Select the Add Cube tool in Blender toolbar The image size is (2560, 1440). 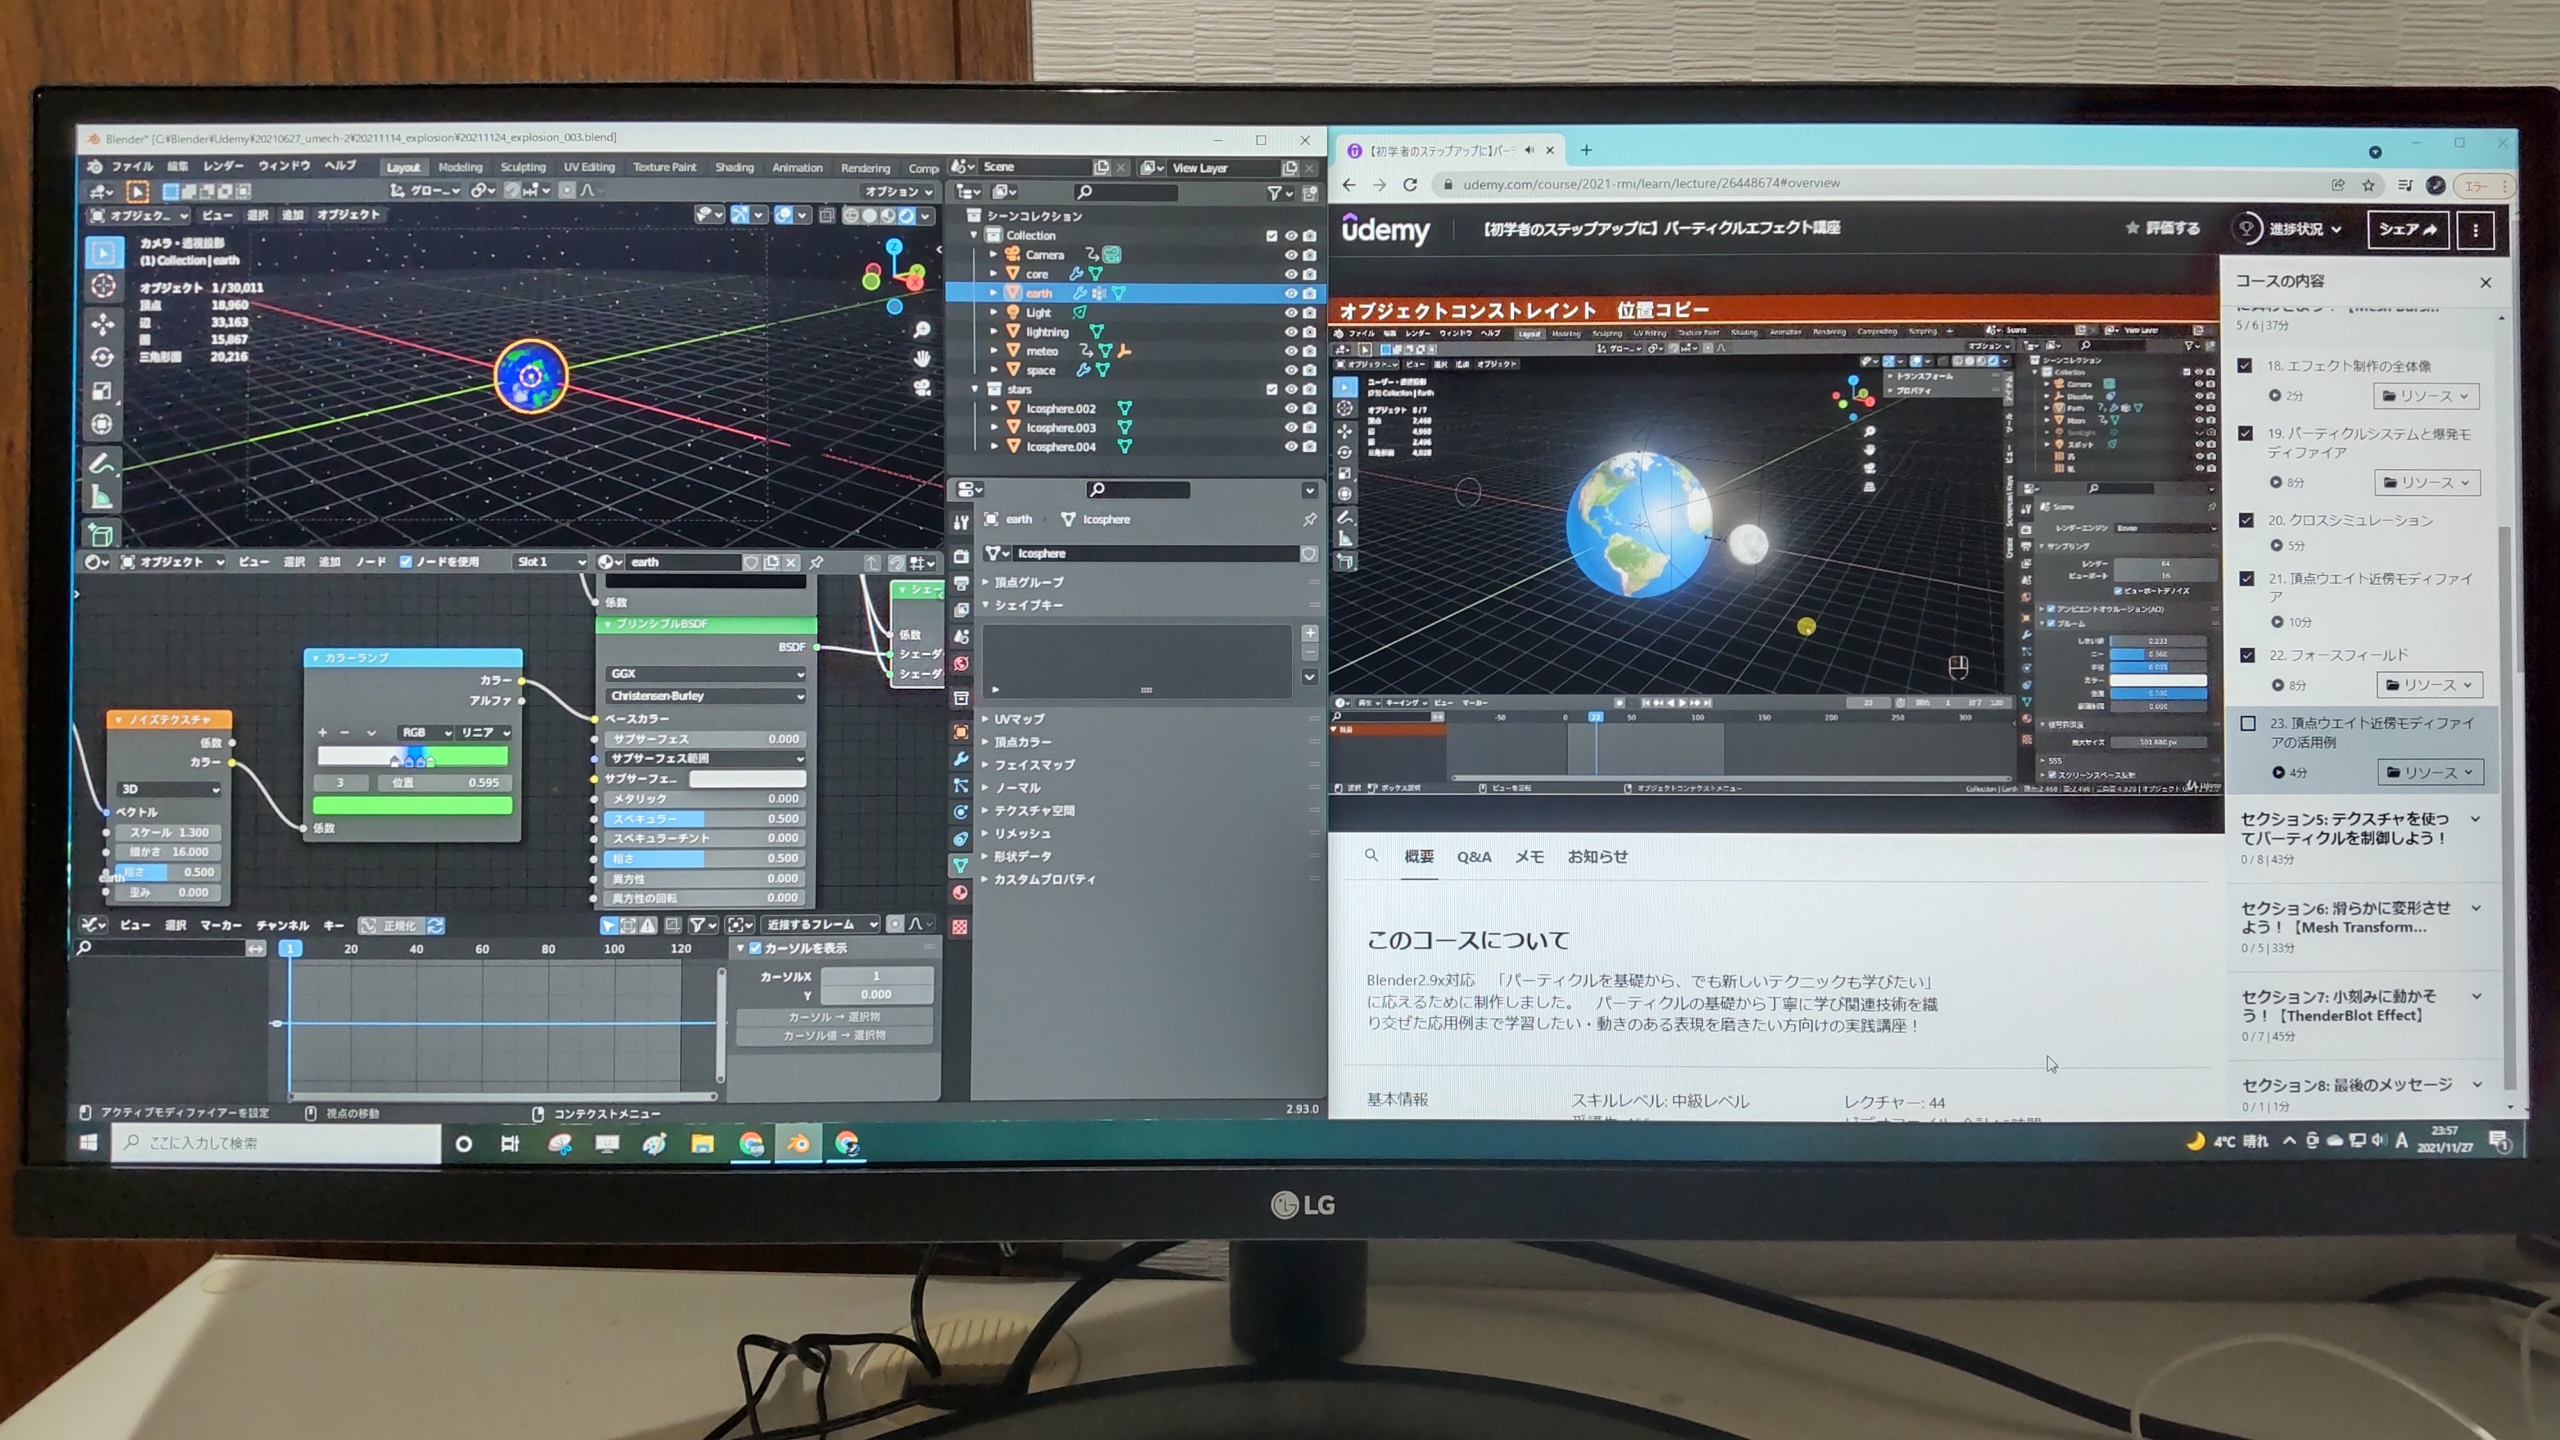pos(101,535)
